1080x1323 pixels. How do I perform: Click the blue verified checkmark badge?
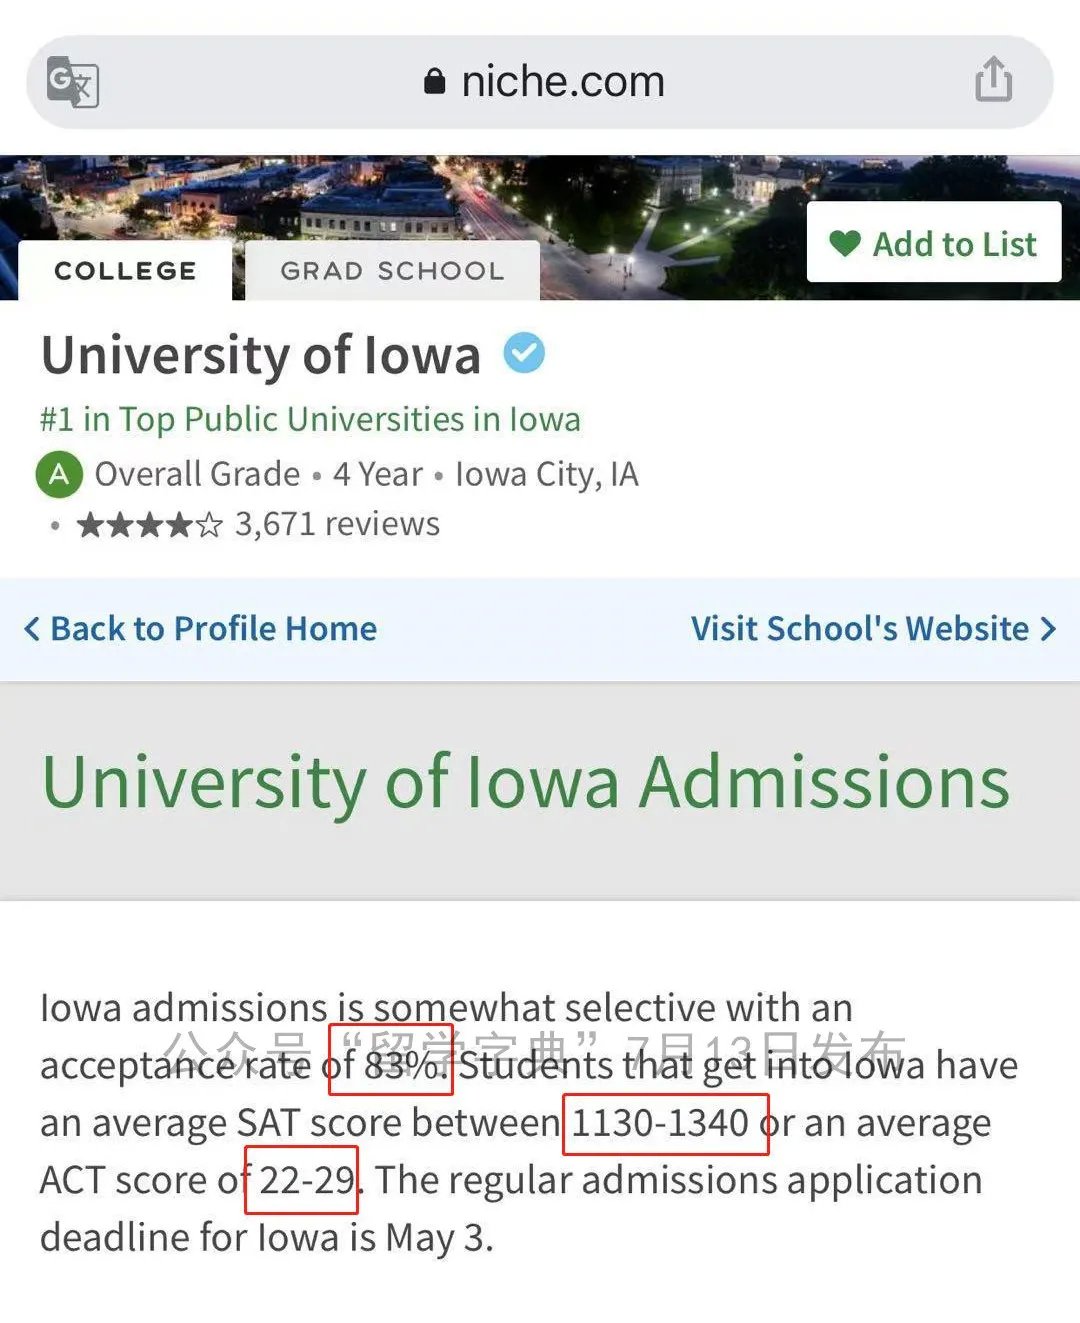pyautogui.click(x=524, y=353)
